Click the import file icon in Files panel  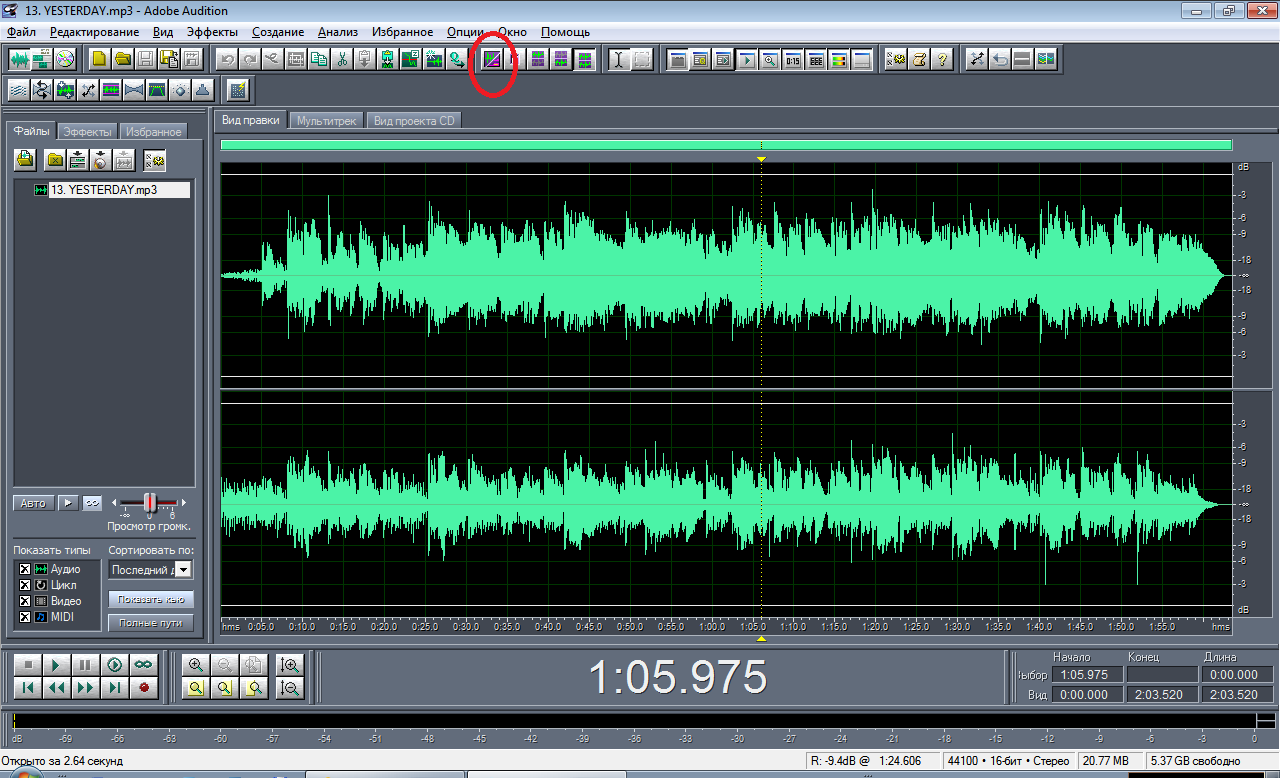pos(25,159)
